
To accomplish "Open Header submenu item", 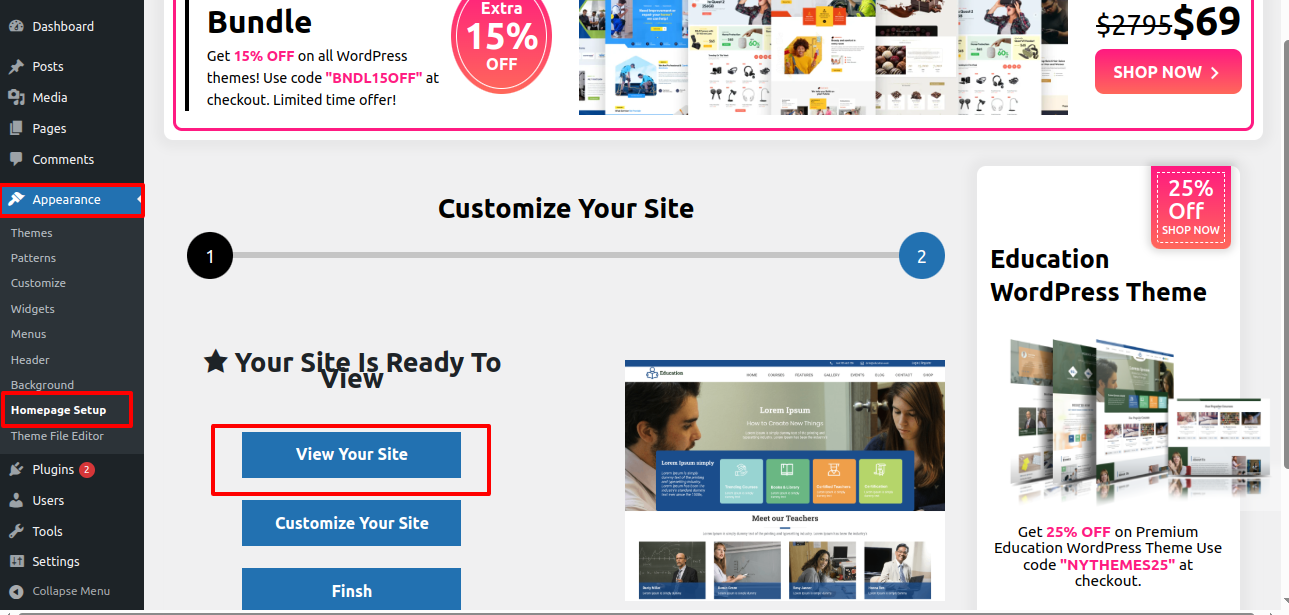I will (x=30, y=360).
